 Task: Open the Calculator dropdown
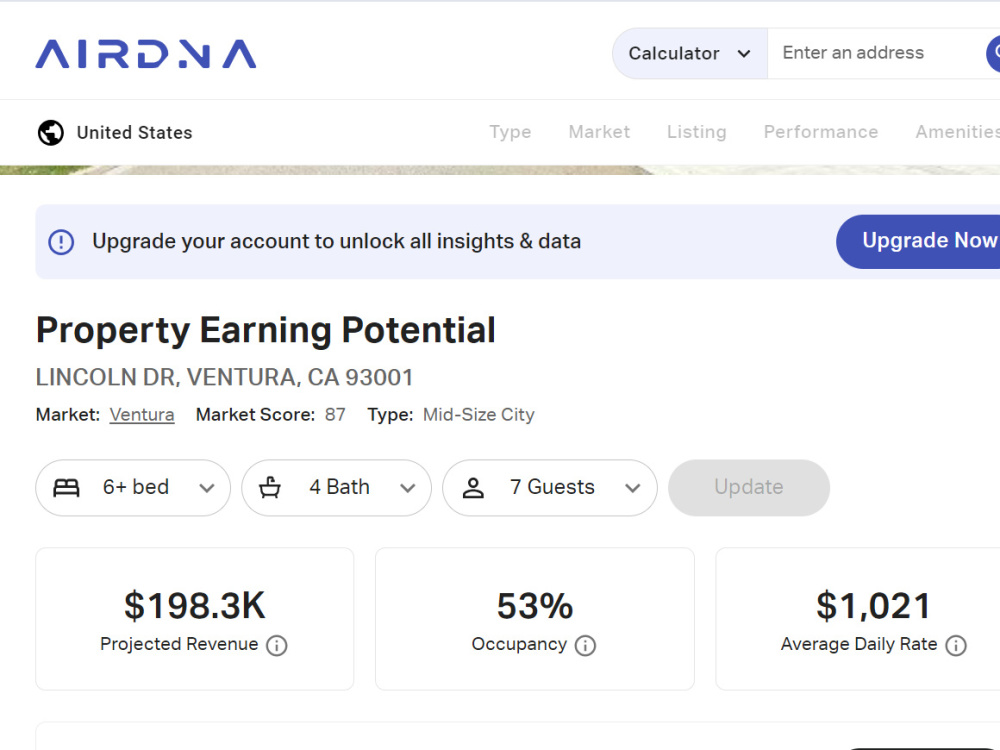[690, 54]
